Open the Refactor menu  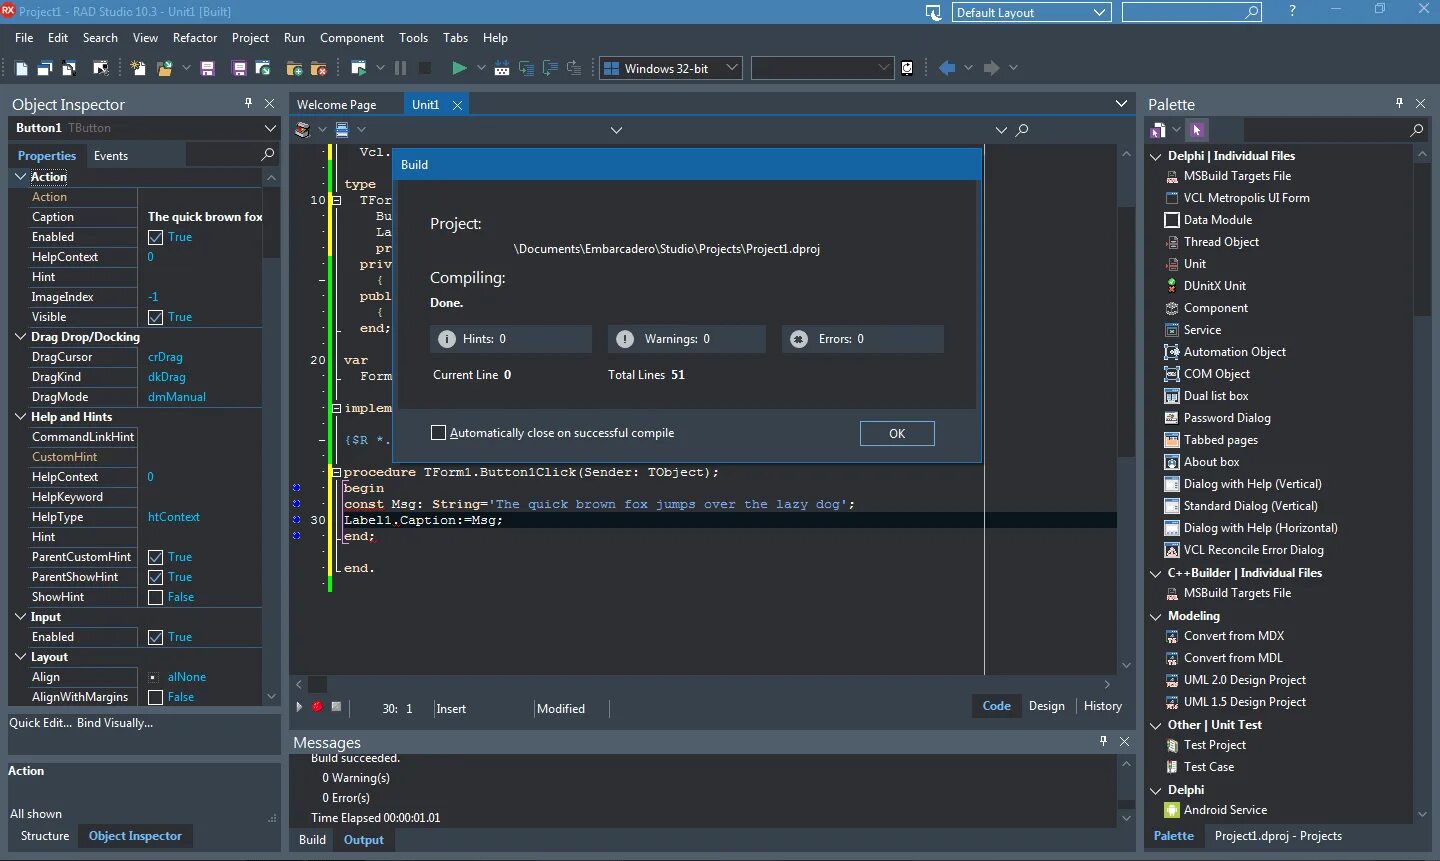pos(195,38)
